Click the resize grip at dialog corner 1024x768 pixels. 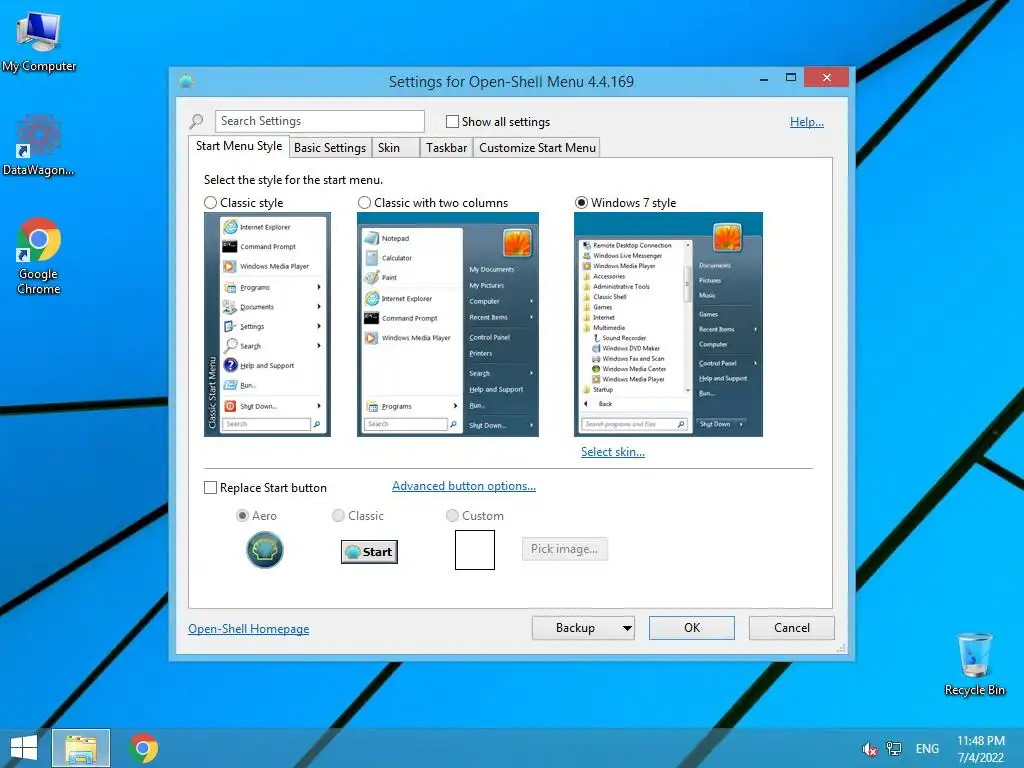click(x=841, y=648)
